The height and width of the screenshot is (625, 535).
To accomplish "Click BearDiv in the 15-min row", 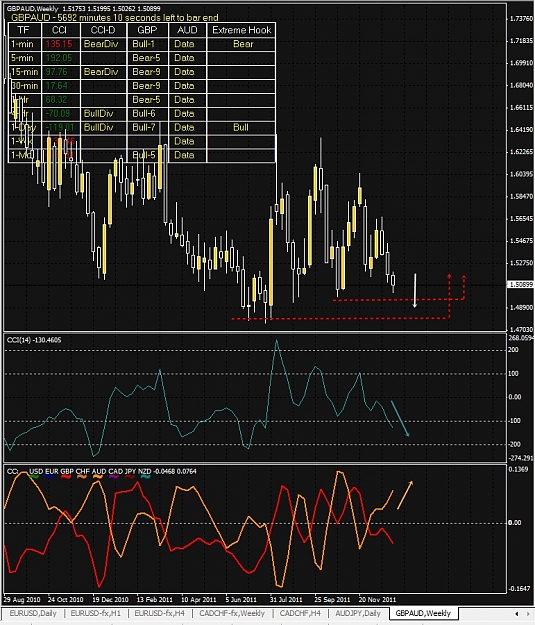I will tap(101, 72).
